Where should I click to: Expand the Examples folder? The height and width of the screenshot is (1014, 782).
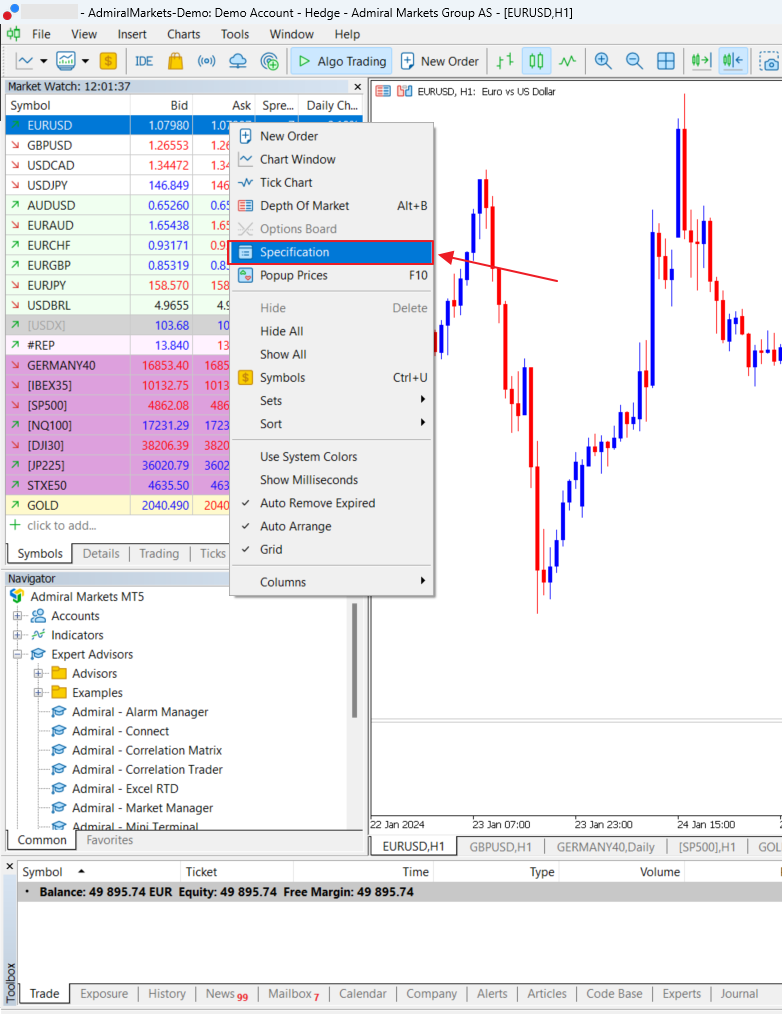click(39, 693)
